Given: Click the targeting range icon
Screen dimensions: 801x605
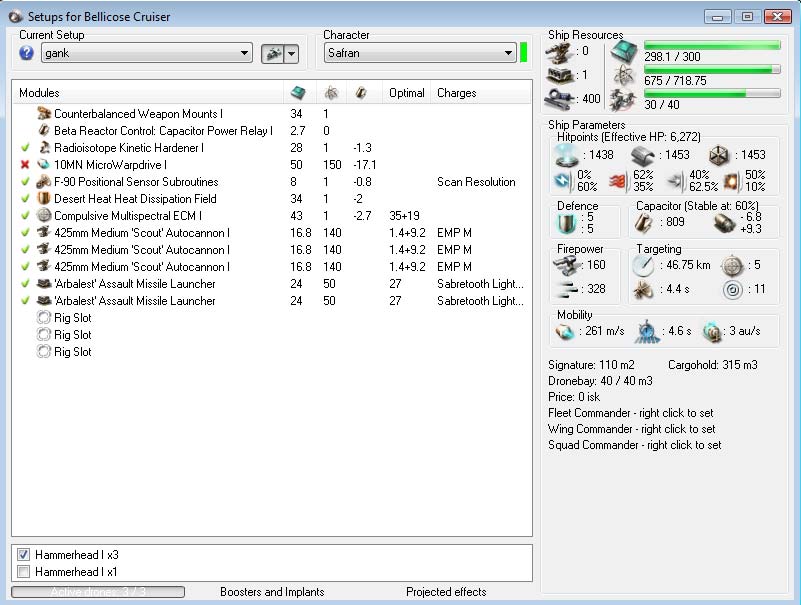Looking at the screenshot, I should [643, 265].
